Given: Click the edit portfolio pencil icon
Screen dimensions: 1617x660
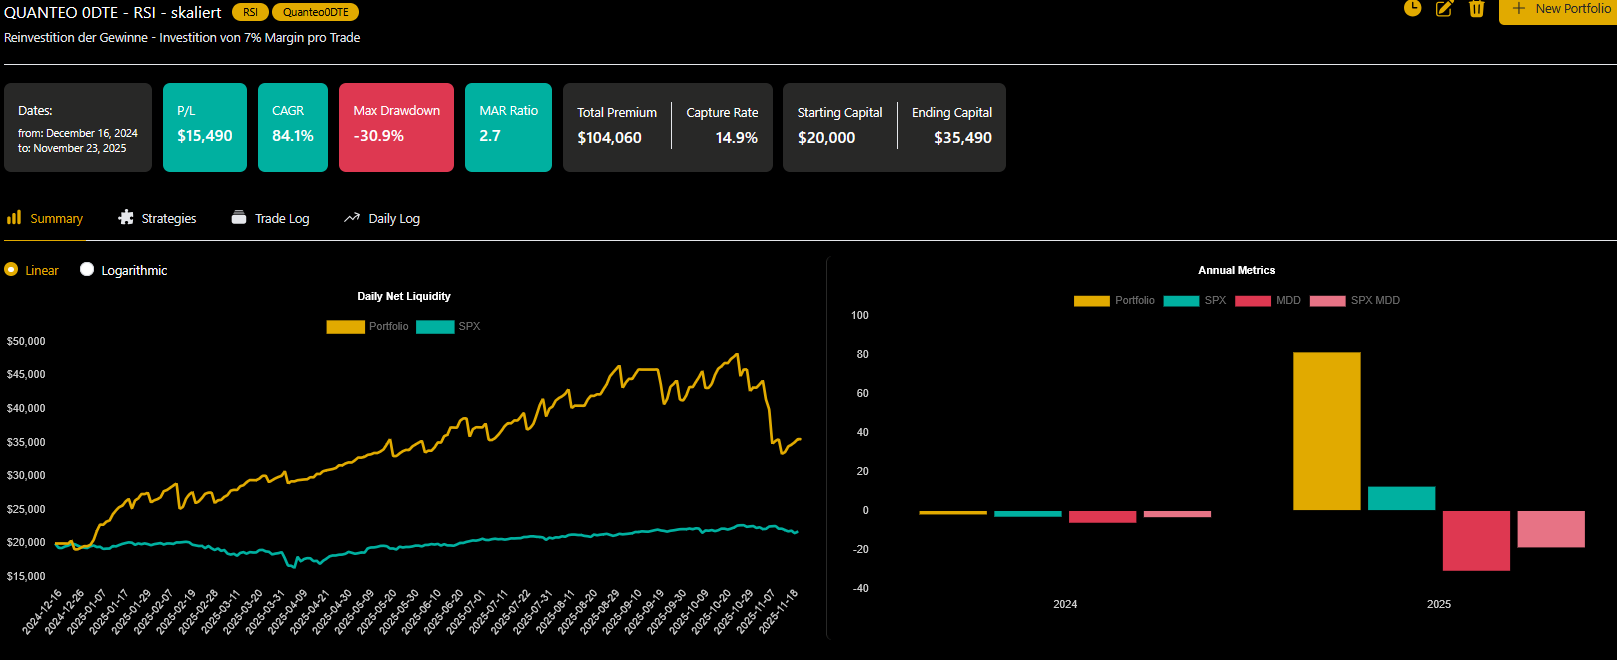Looking at the screenshot, I should tap(1444, 9).
